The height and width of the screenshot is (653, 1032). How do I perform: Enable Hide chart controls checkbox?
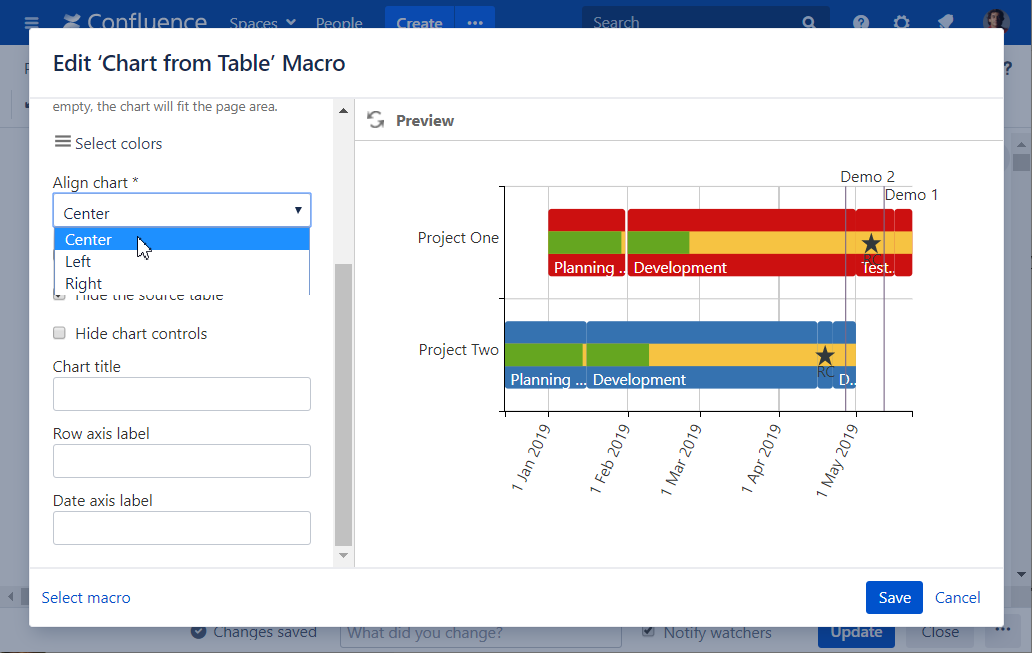pos(59,333)
